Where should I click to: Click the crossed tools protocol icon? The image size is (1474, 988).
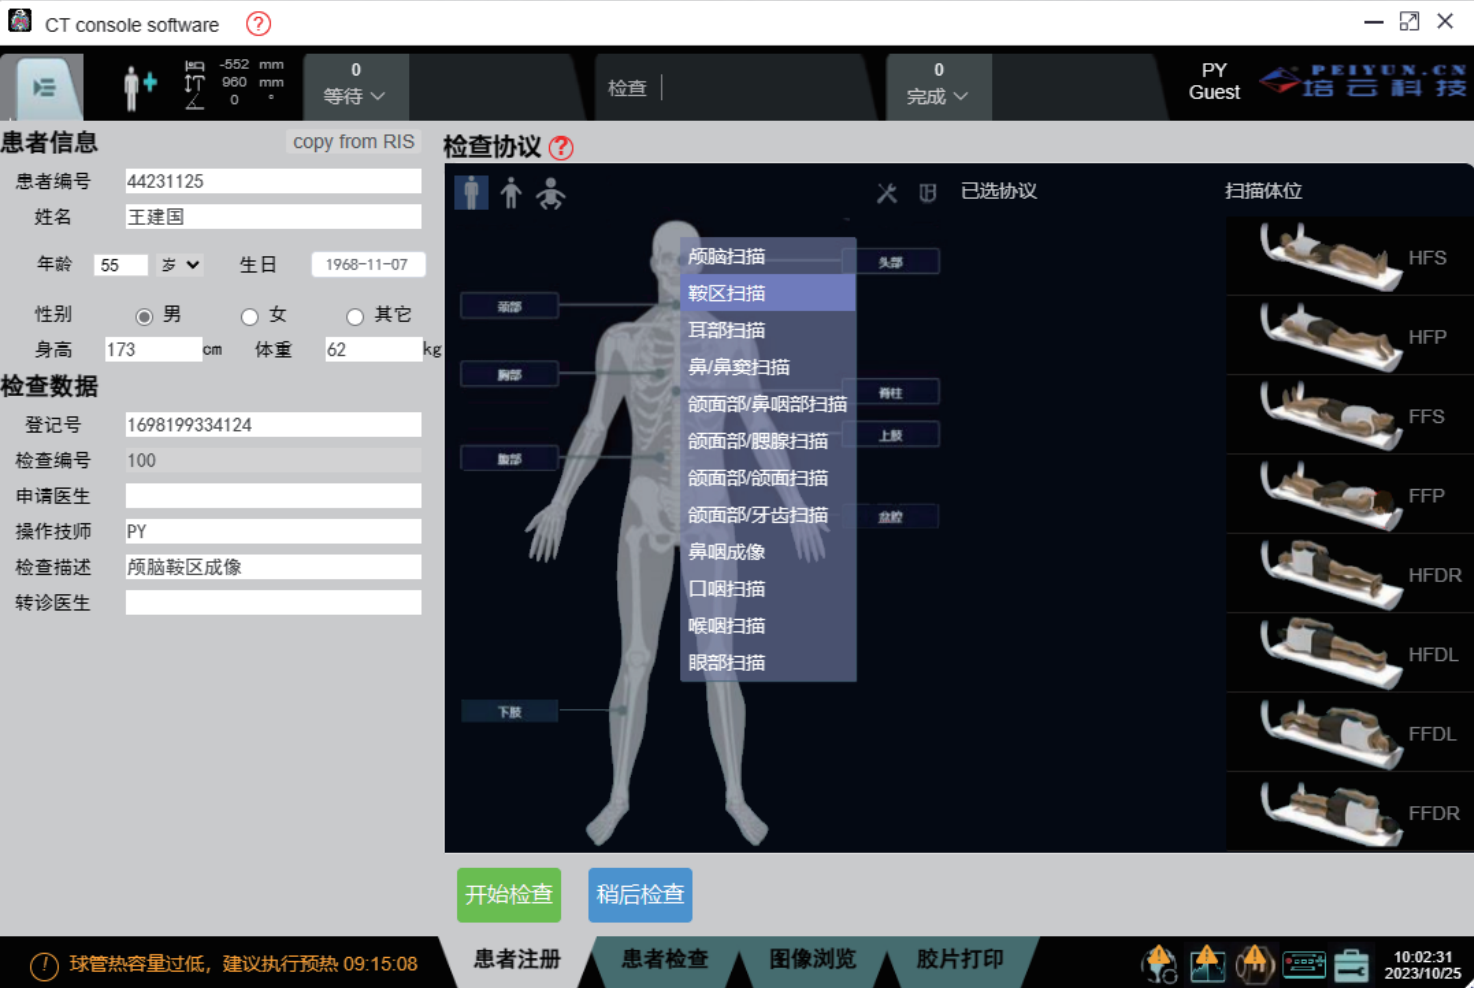click(887, 193)
